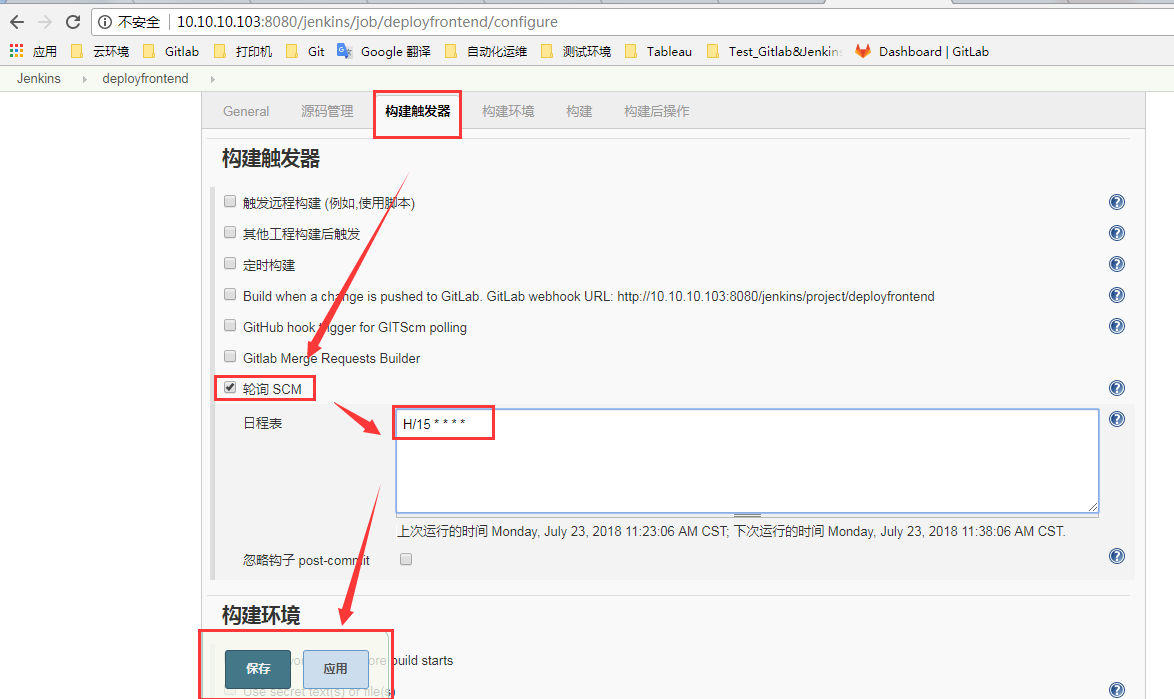This screenshot has width=1174, height=699.
Task: Go back using the browser back arrow
Action: [x=16, y=22]
